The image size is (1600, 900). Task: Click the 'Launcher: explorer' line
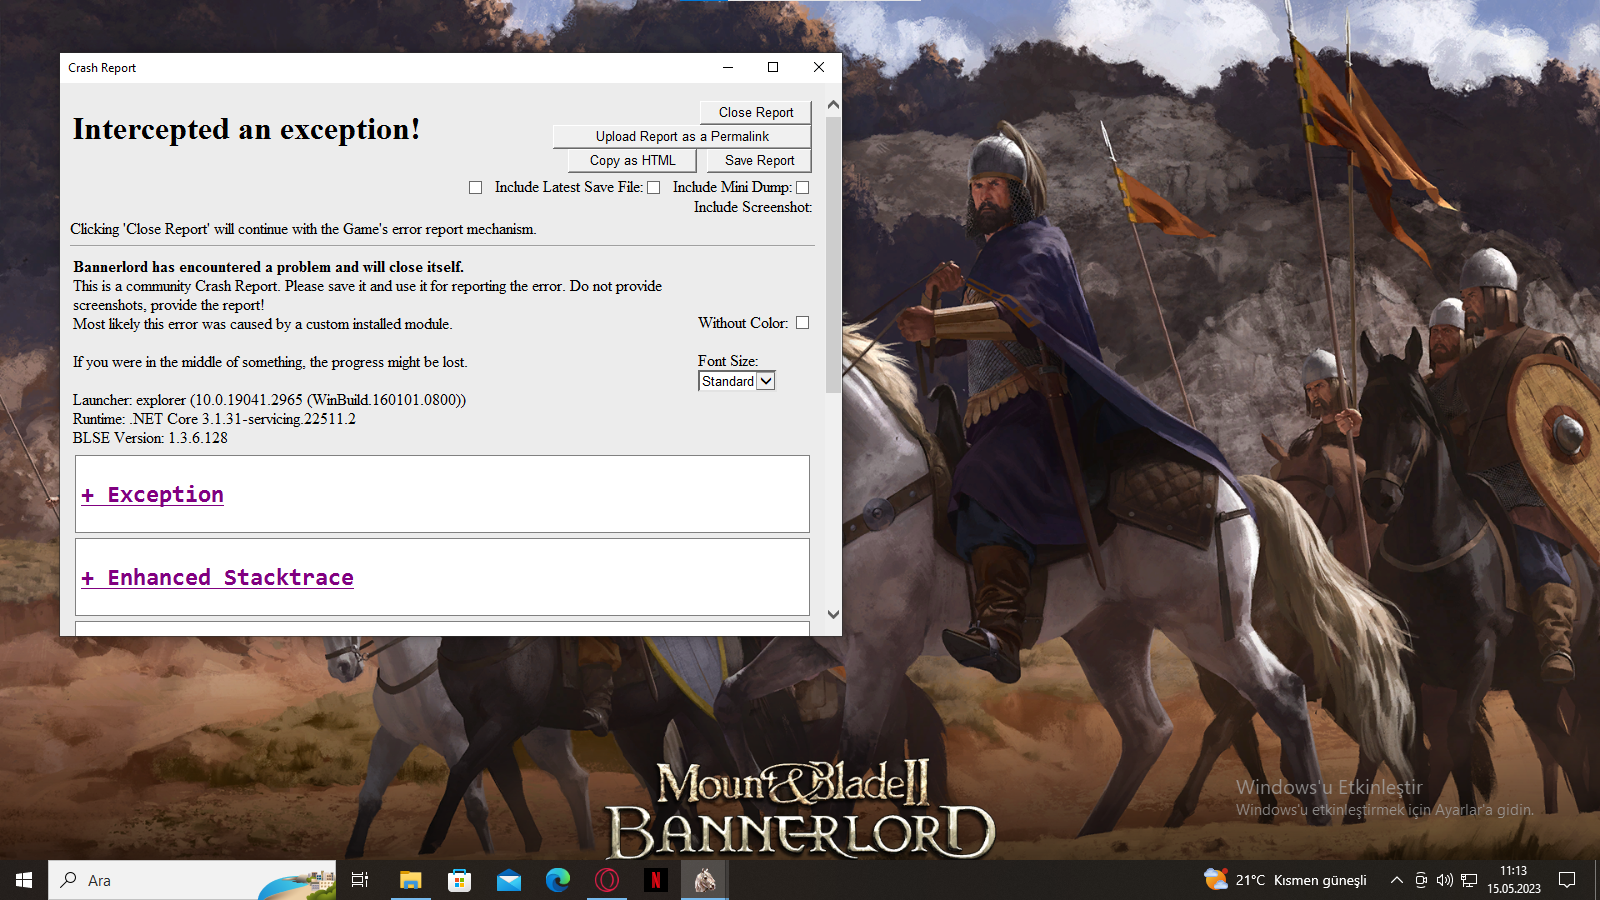[269, 400]
